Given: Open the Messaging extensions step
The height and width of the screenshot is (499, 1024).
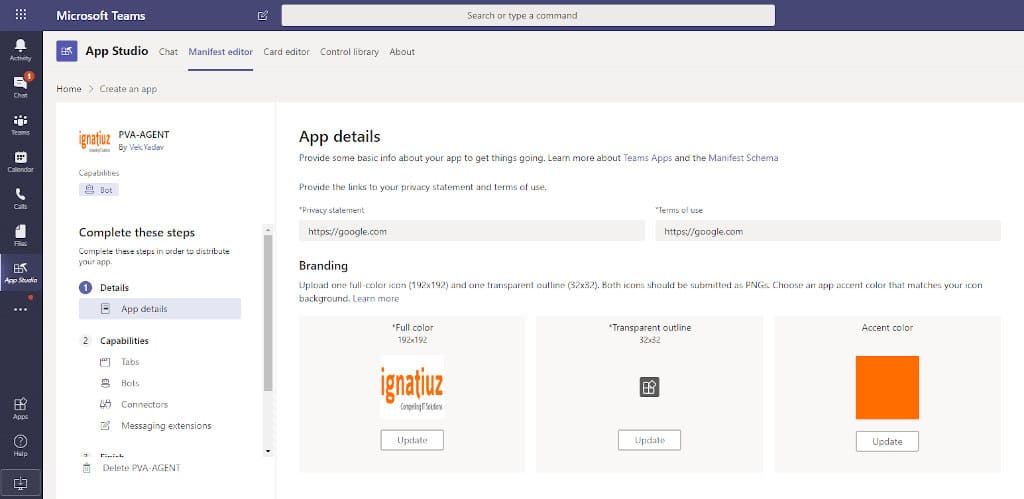Looking at the screenshot, I should click(166, 425).
